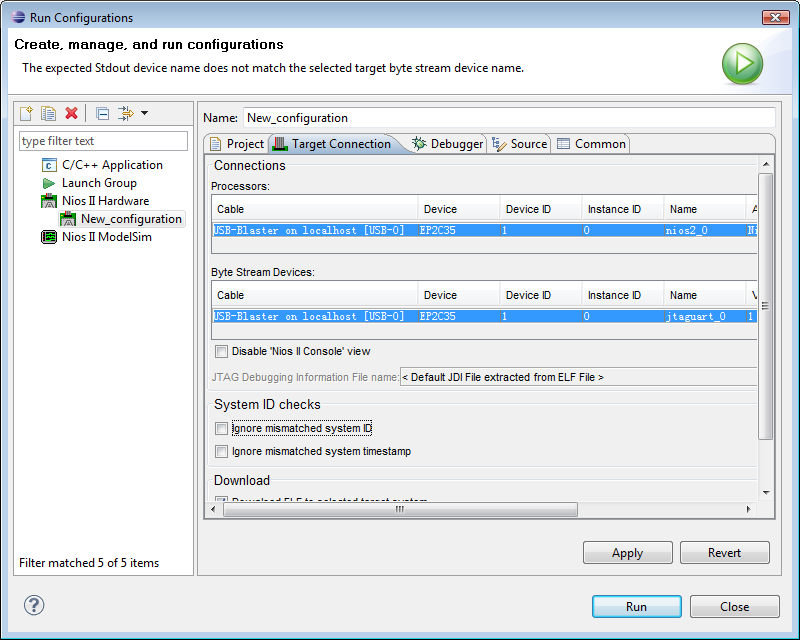The height and width of the screenshot is (640, 800).
Task: Duplicate the selected launch configuration
Action: [x=48, y=113]
